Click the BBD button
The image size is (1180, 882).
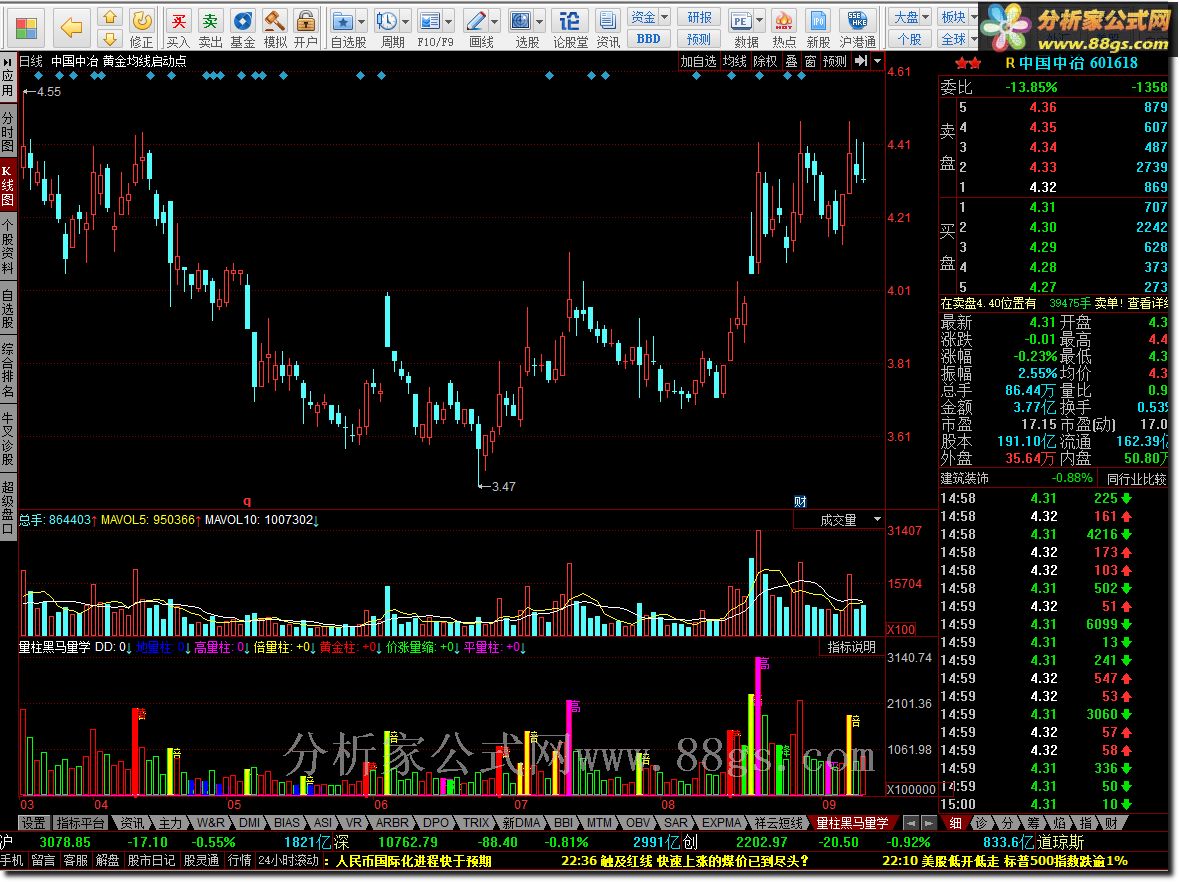pyautogui.click(x=649, y=38)
